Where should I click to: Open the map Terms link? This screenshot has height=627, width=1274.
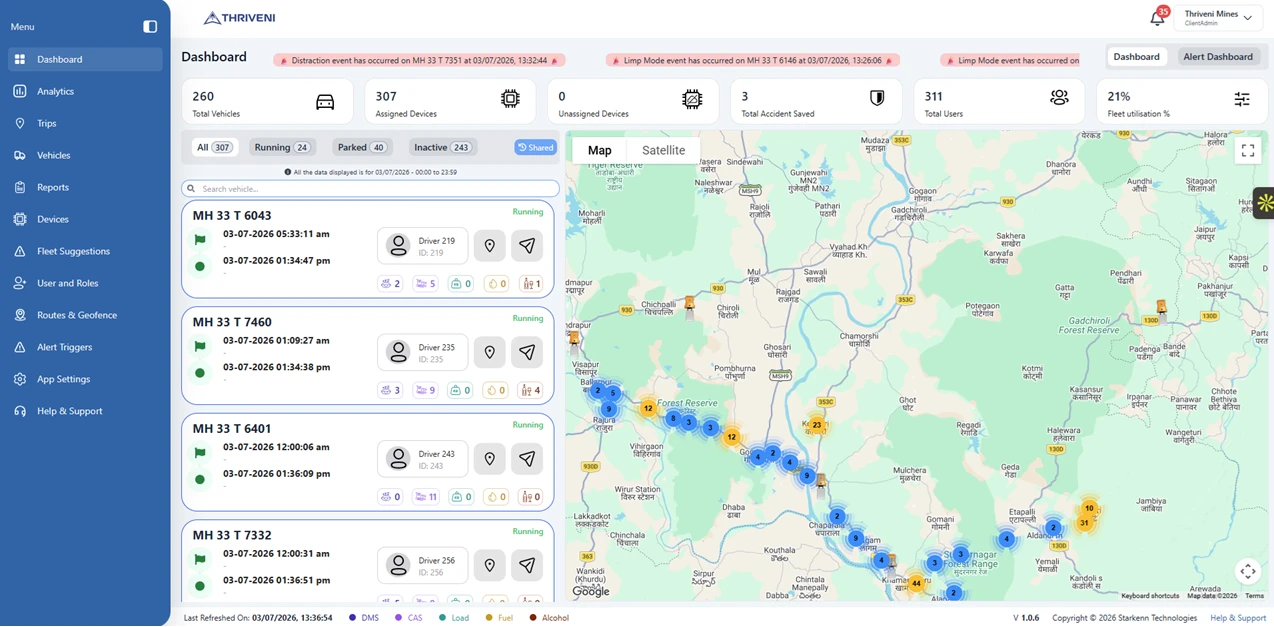(x=1254, y=596)
